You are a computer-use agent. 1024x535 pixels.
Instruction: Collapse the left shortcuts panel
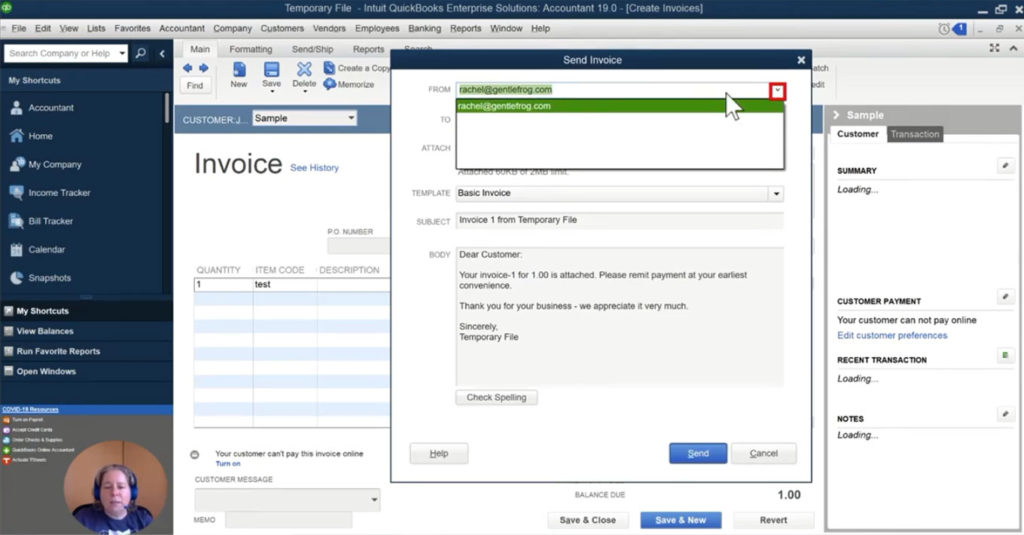(162, 53)
